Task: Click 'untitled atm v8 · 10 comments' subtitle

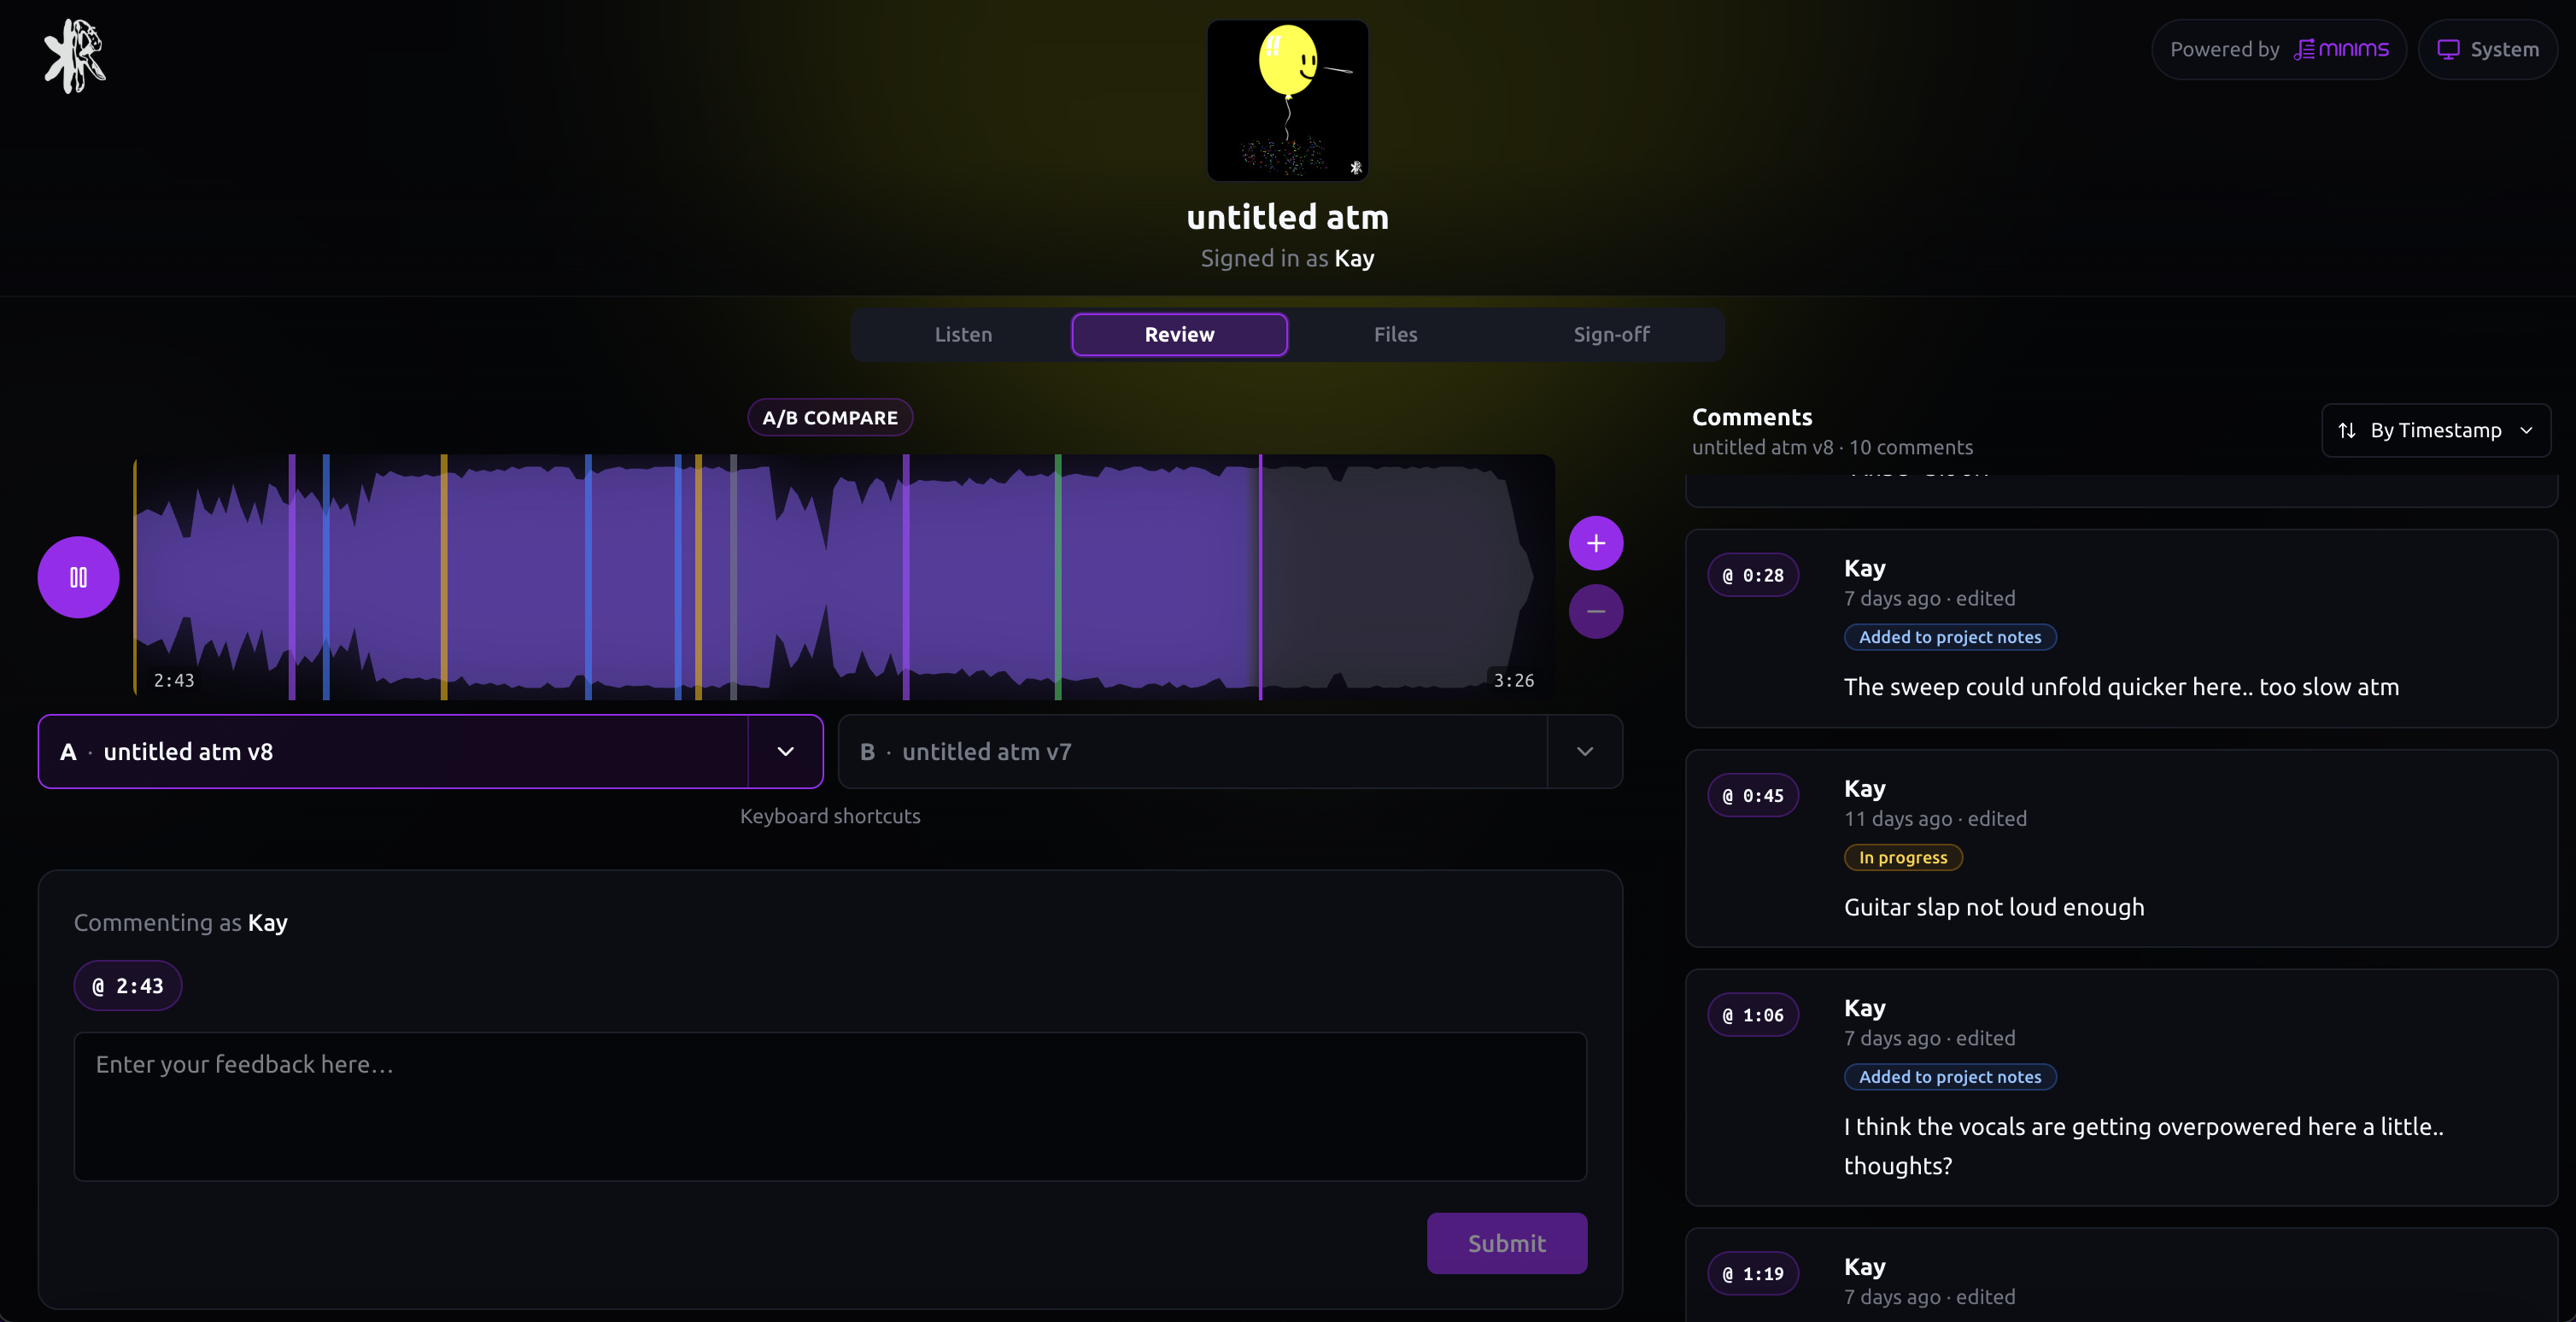Action: click(1832, 447)
